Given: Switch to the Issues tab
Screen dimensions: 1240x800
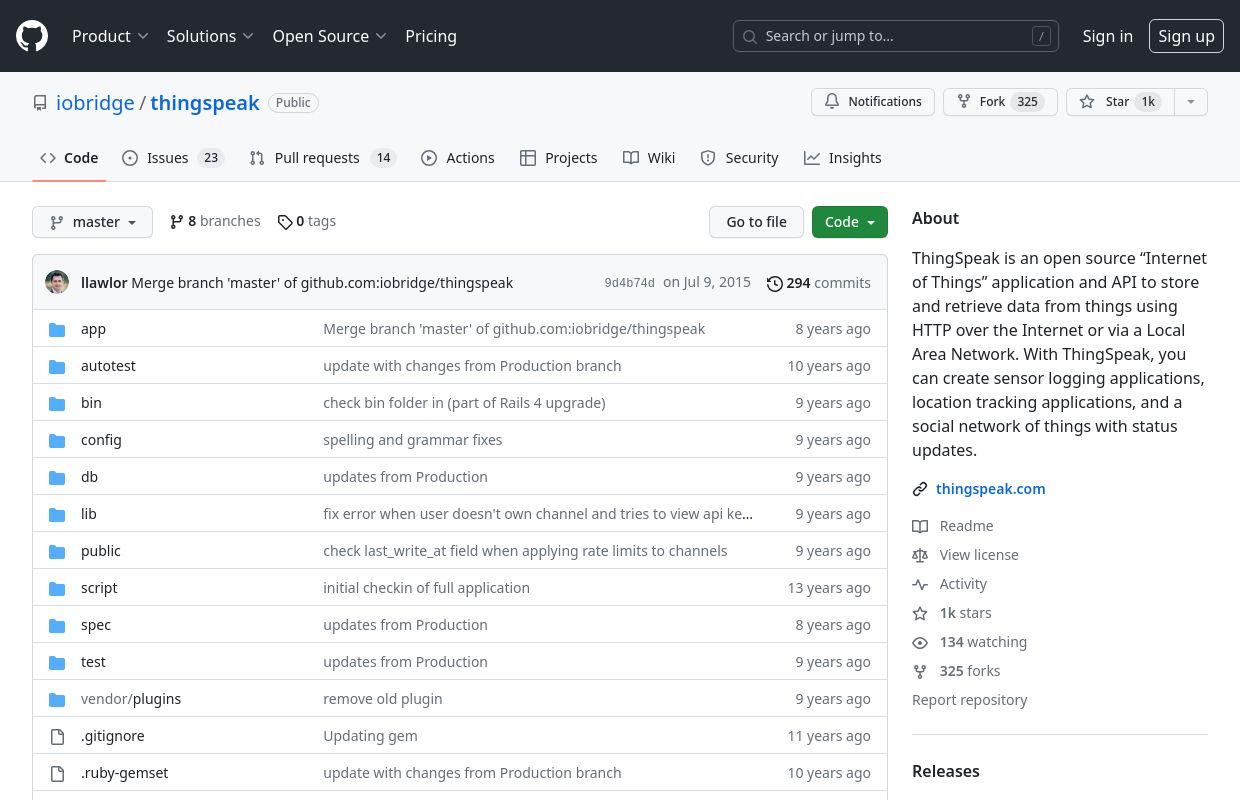Looking at the screenshot, I should [x=172, y=158].
